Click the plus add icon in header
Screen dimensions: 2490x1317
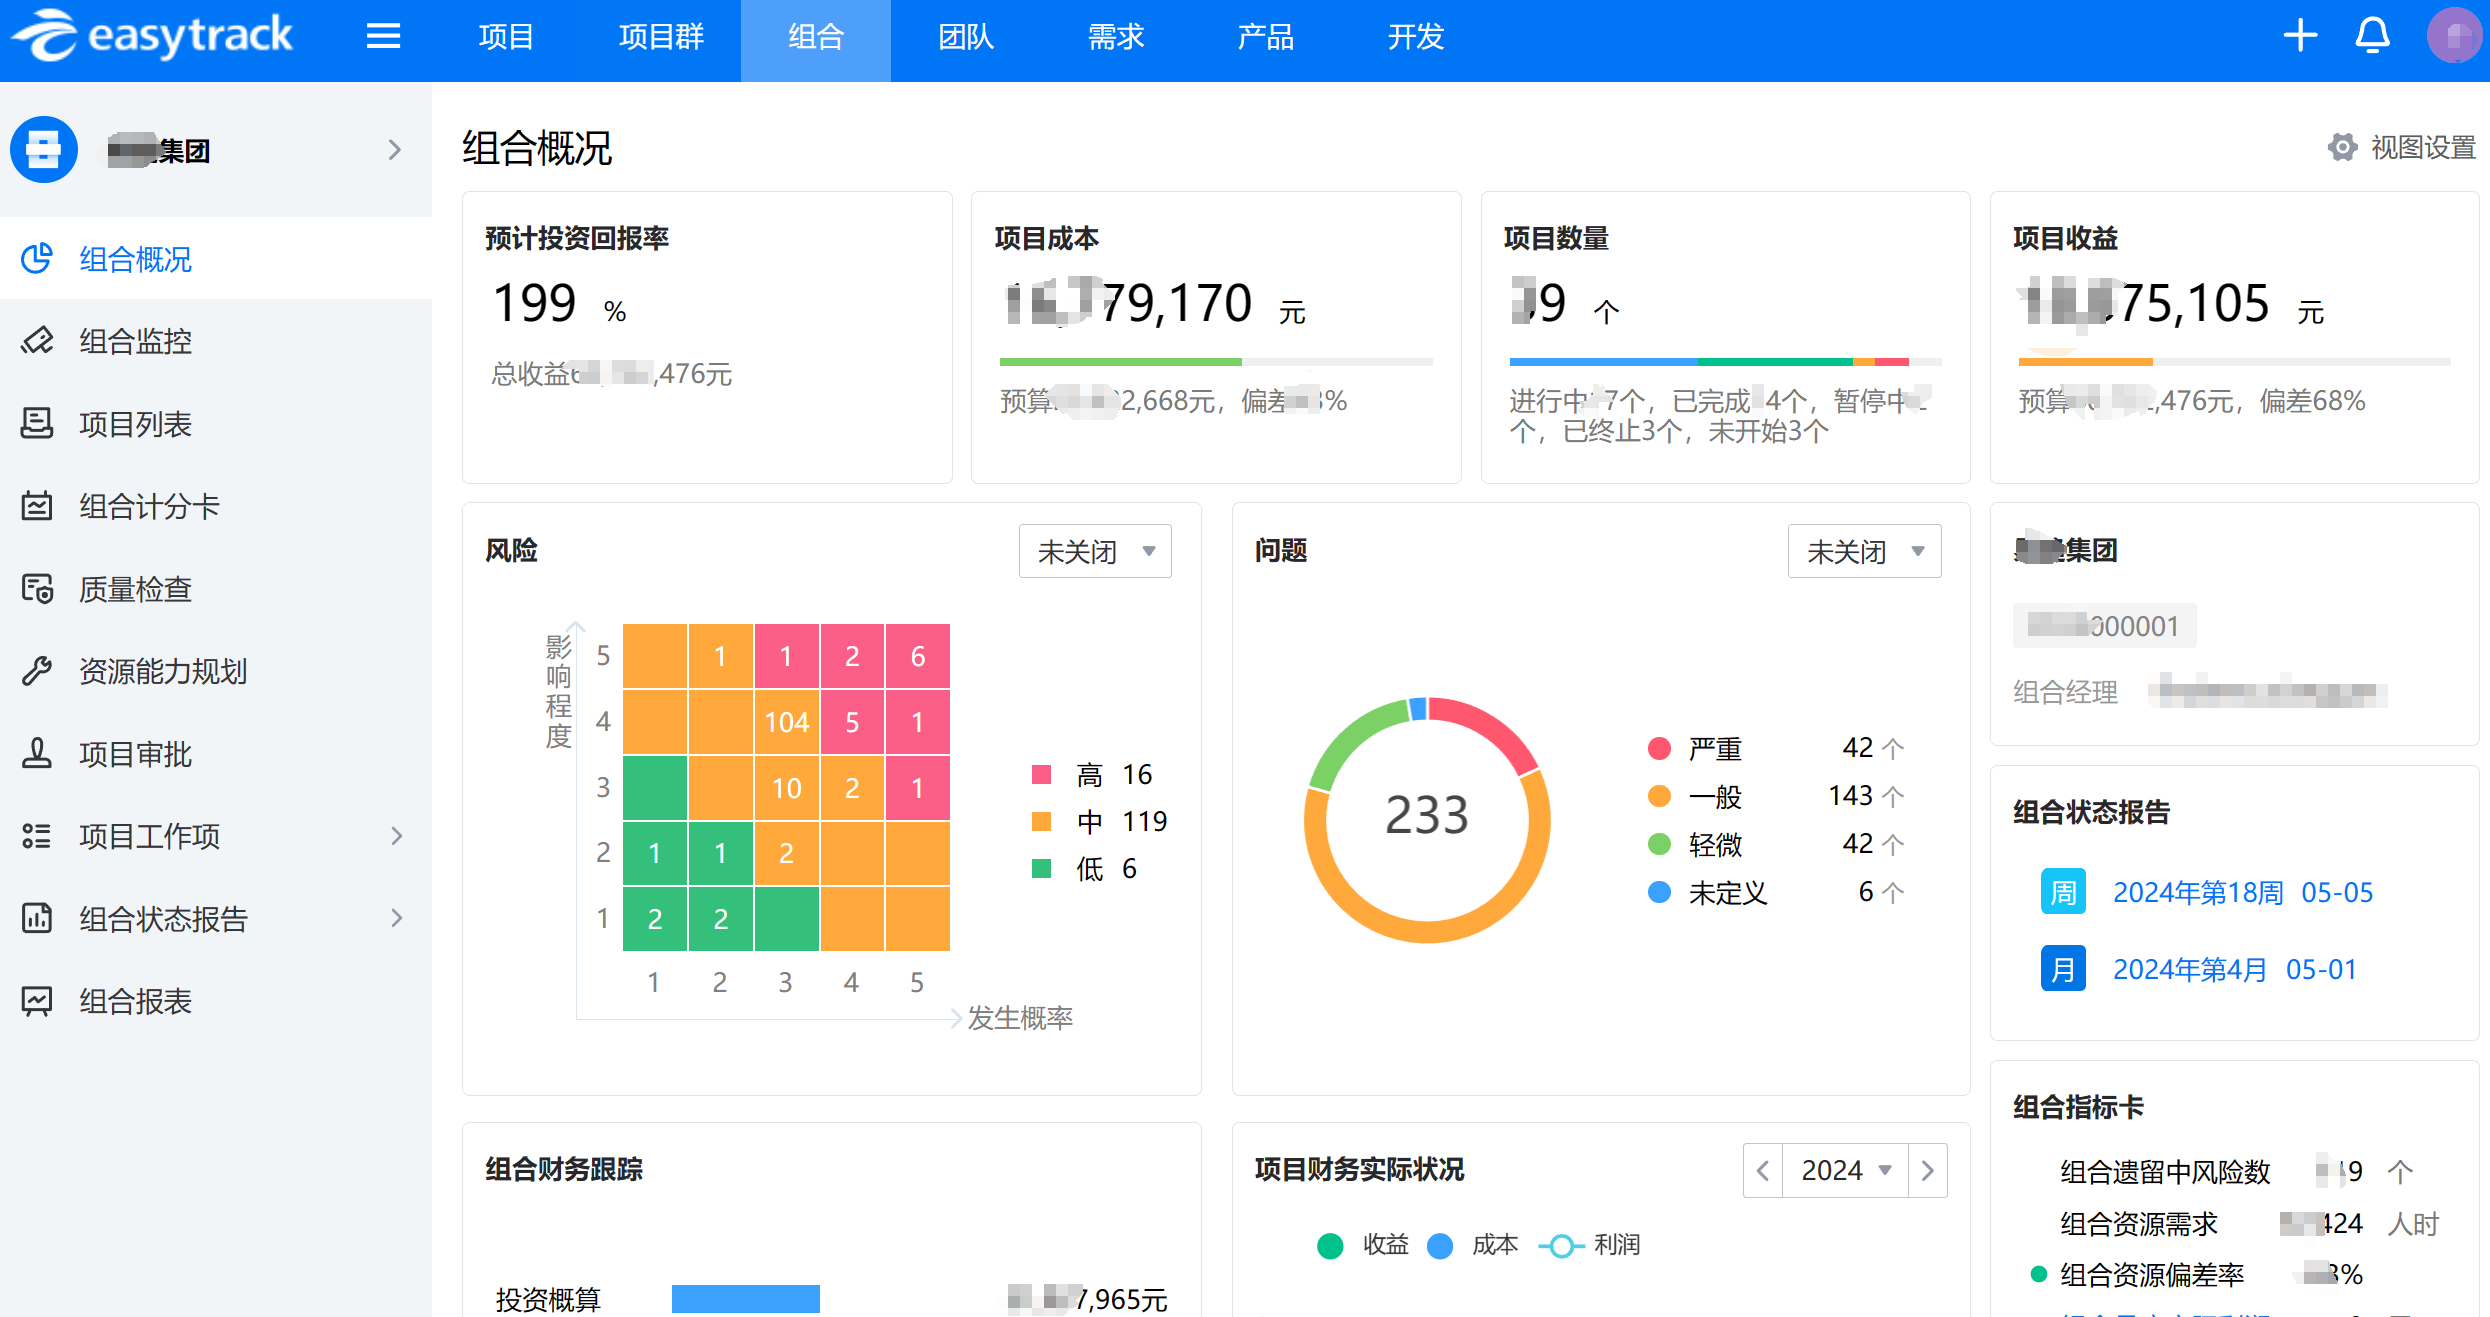point(2301,36)
